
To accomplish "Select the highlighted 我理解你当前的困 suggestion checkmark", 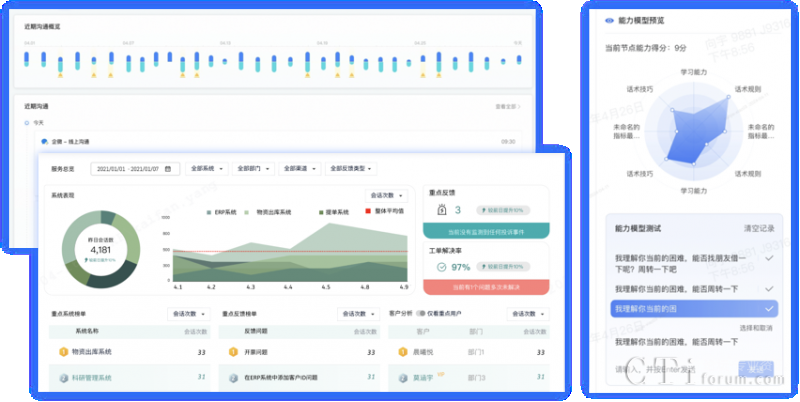I will click(x=767, y=309).
